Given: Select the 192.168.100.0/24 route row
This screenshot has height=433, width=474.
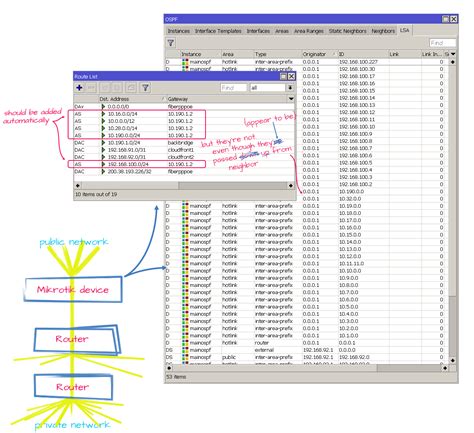Looking at the screenshot, I should [x=184, y=164].
